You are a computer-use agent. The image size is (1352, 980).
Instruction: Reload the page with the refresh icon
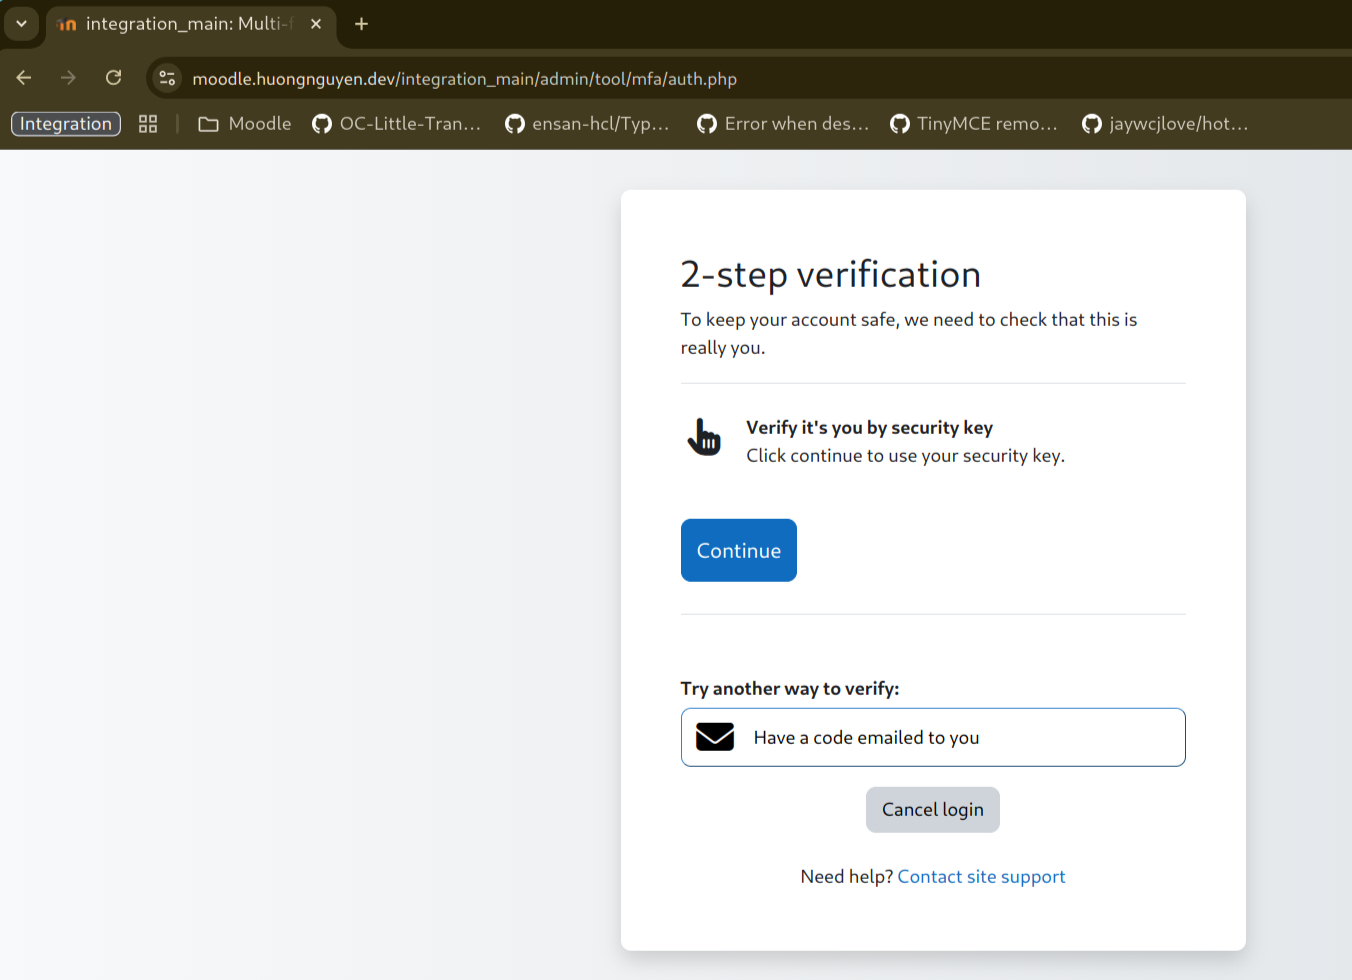[x=113, y=78]
